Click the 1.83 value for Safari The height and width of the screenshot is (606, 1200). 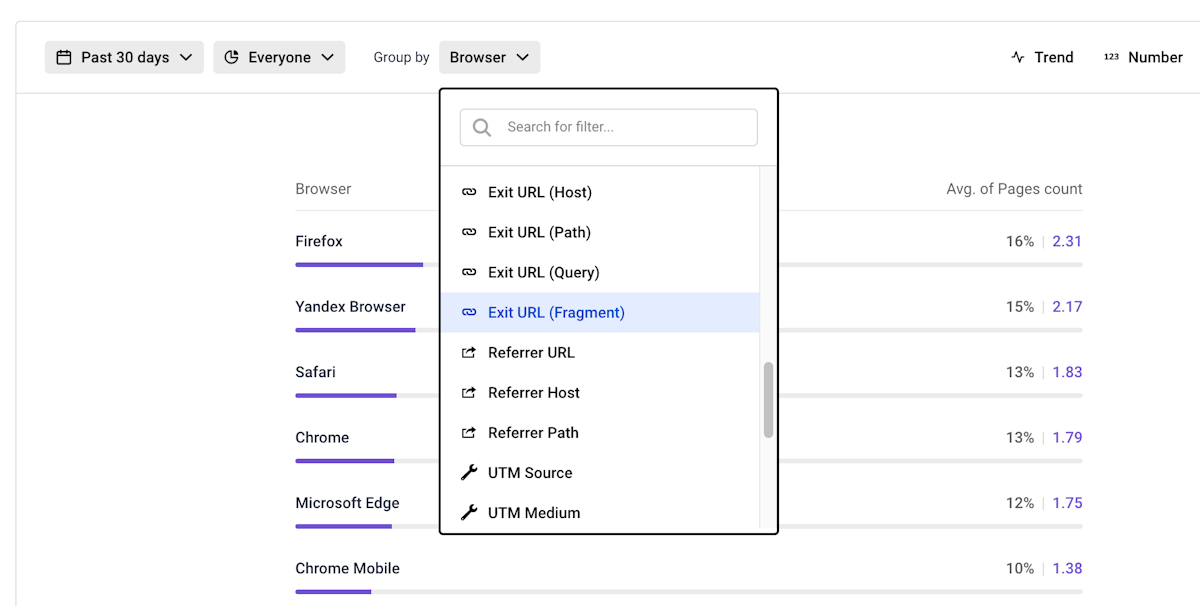coord(1067,372)
